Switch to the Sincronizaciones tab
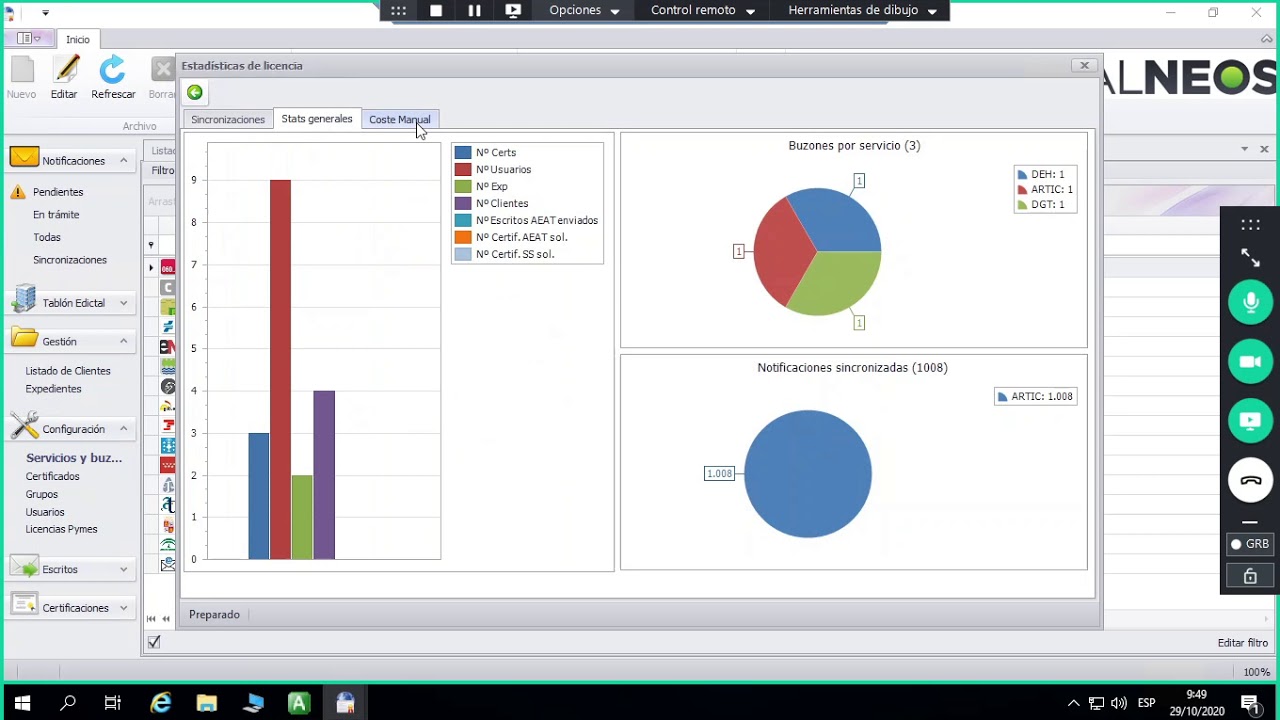1280x720 pixels. (x=228, y=119)
